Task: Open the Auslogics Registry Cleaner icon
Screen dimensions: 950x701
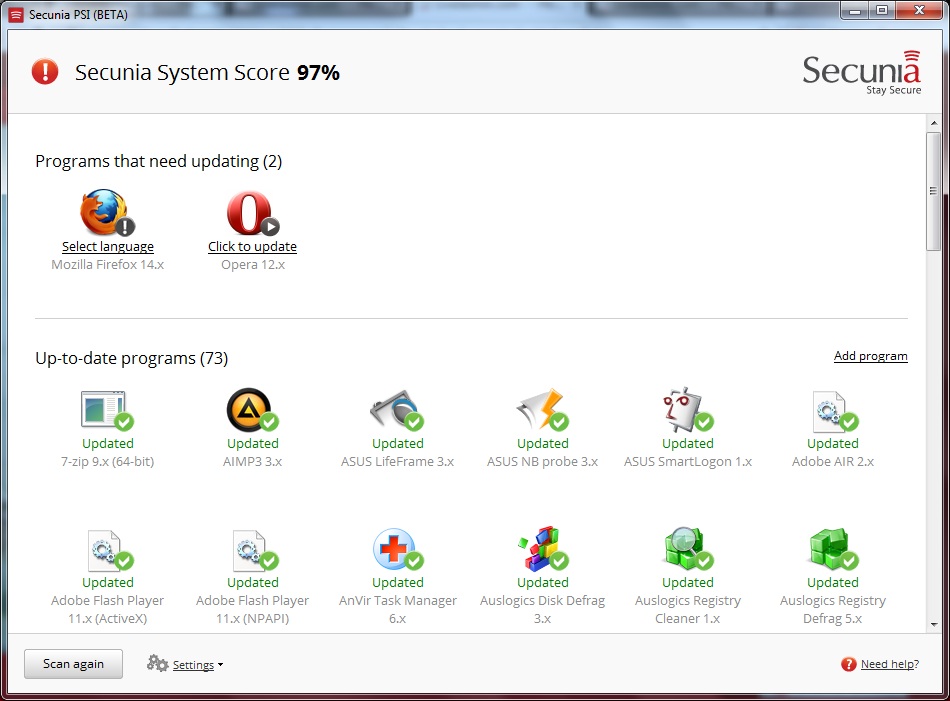Action: coord(688,549)
